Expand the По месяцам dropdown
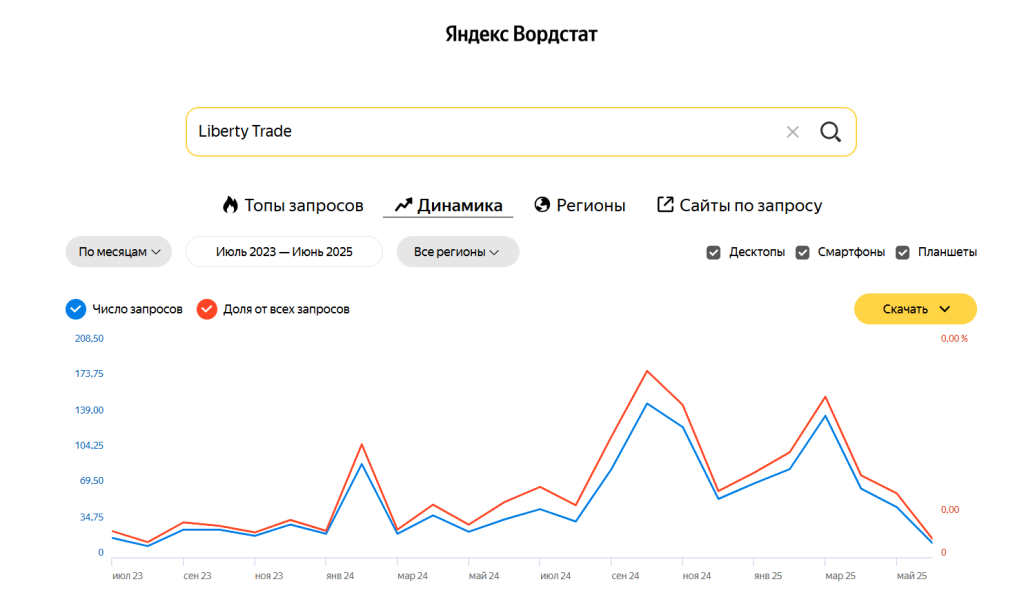The image size is (1024, 604). [x=119, y=252]
